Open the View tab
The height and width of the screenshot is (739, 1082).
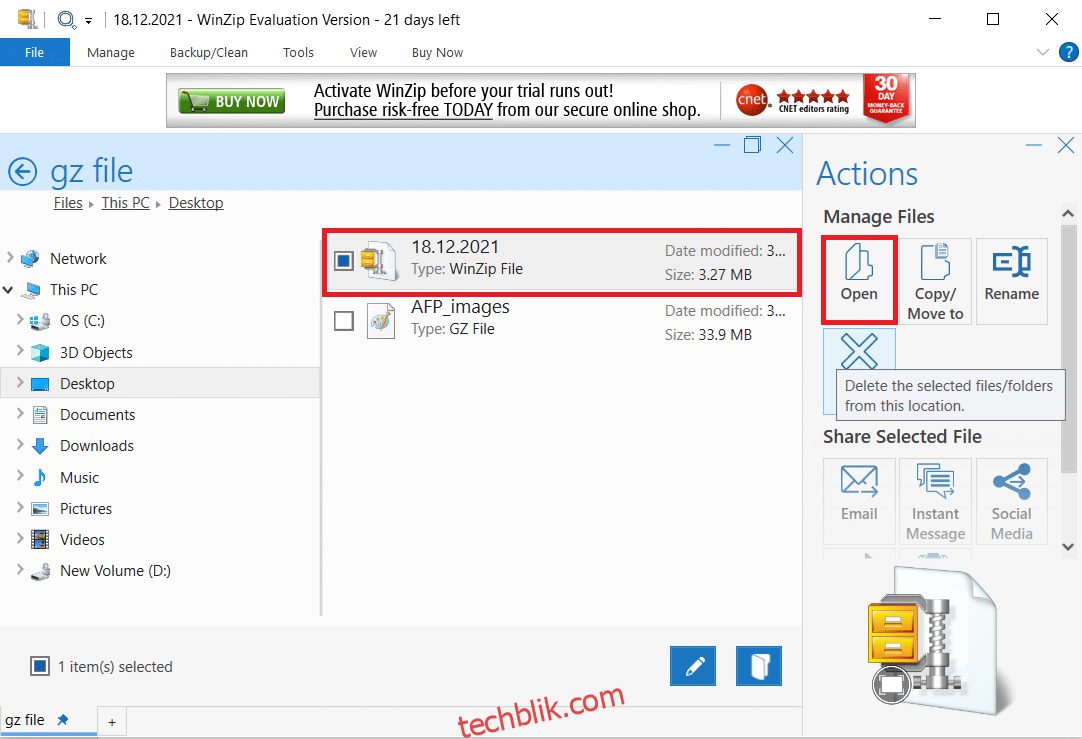pos(363,52)
